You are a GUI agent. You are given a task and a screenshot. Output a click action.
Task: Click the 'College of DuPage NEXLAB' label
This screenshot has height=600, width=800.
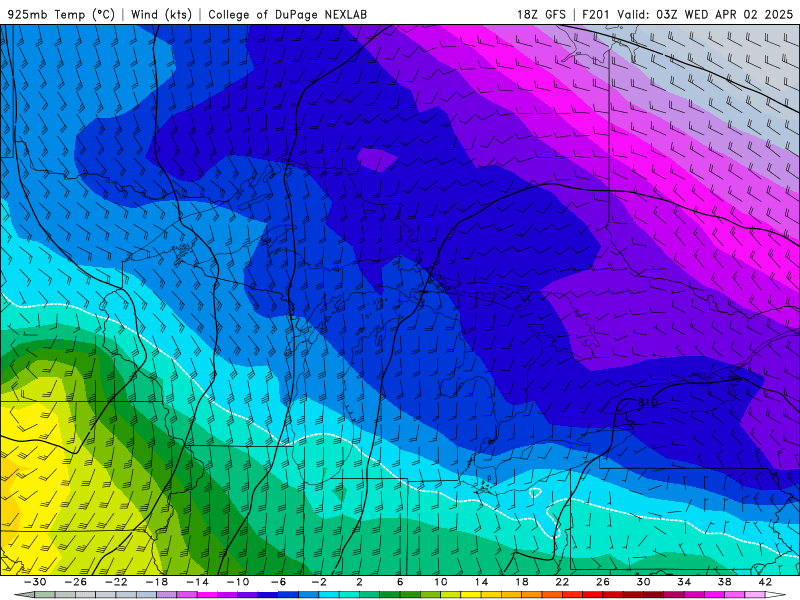[287, 14]
